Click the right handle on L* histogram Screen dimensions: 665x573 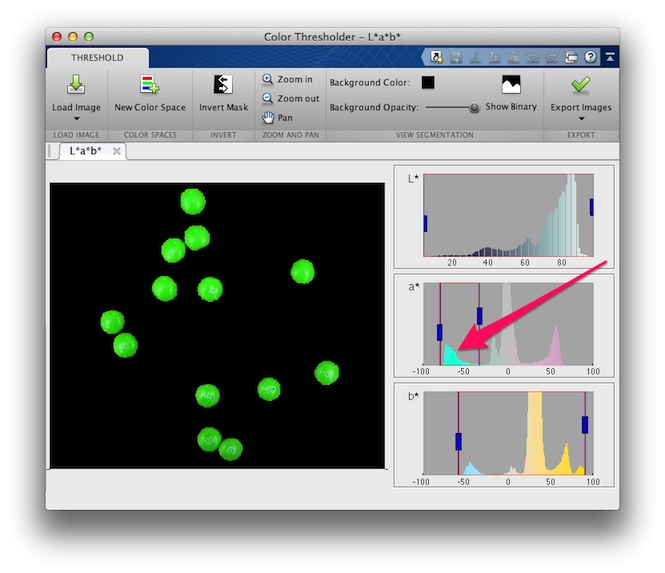coord(592,206)
